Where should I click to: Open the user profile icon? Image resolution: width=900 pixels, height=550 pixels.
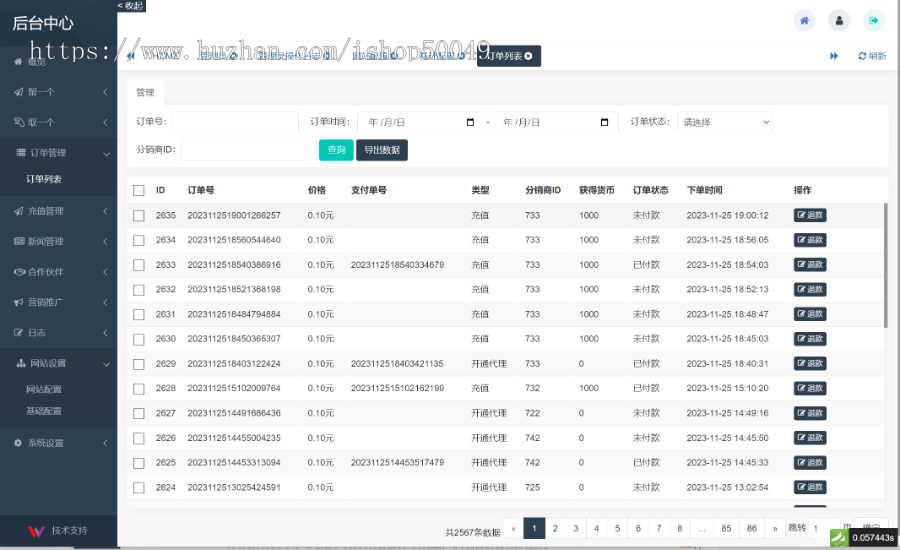839,21
